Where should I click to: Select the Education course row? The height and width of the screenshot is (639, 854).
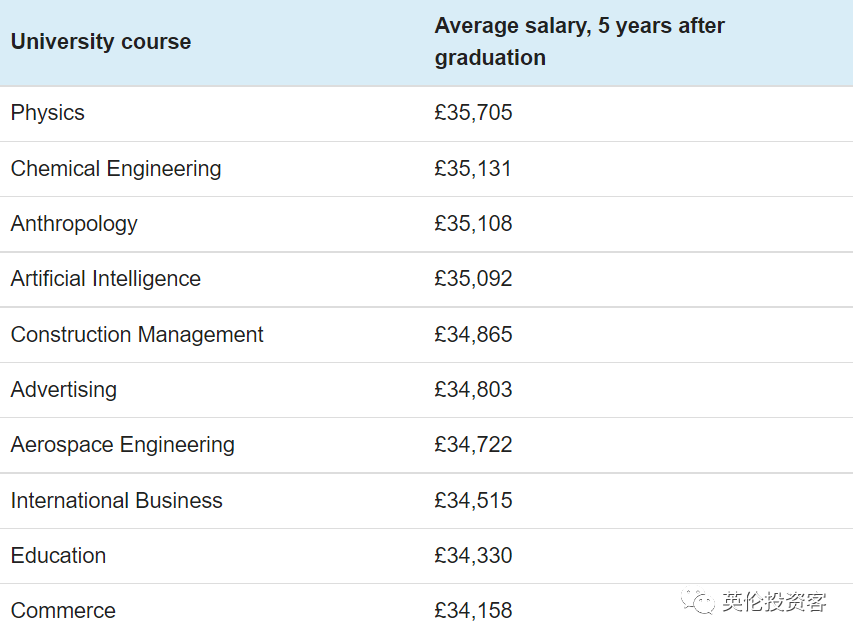pyautogui.click(x=58, y=556)
